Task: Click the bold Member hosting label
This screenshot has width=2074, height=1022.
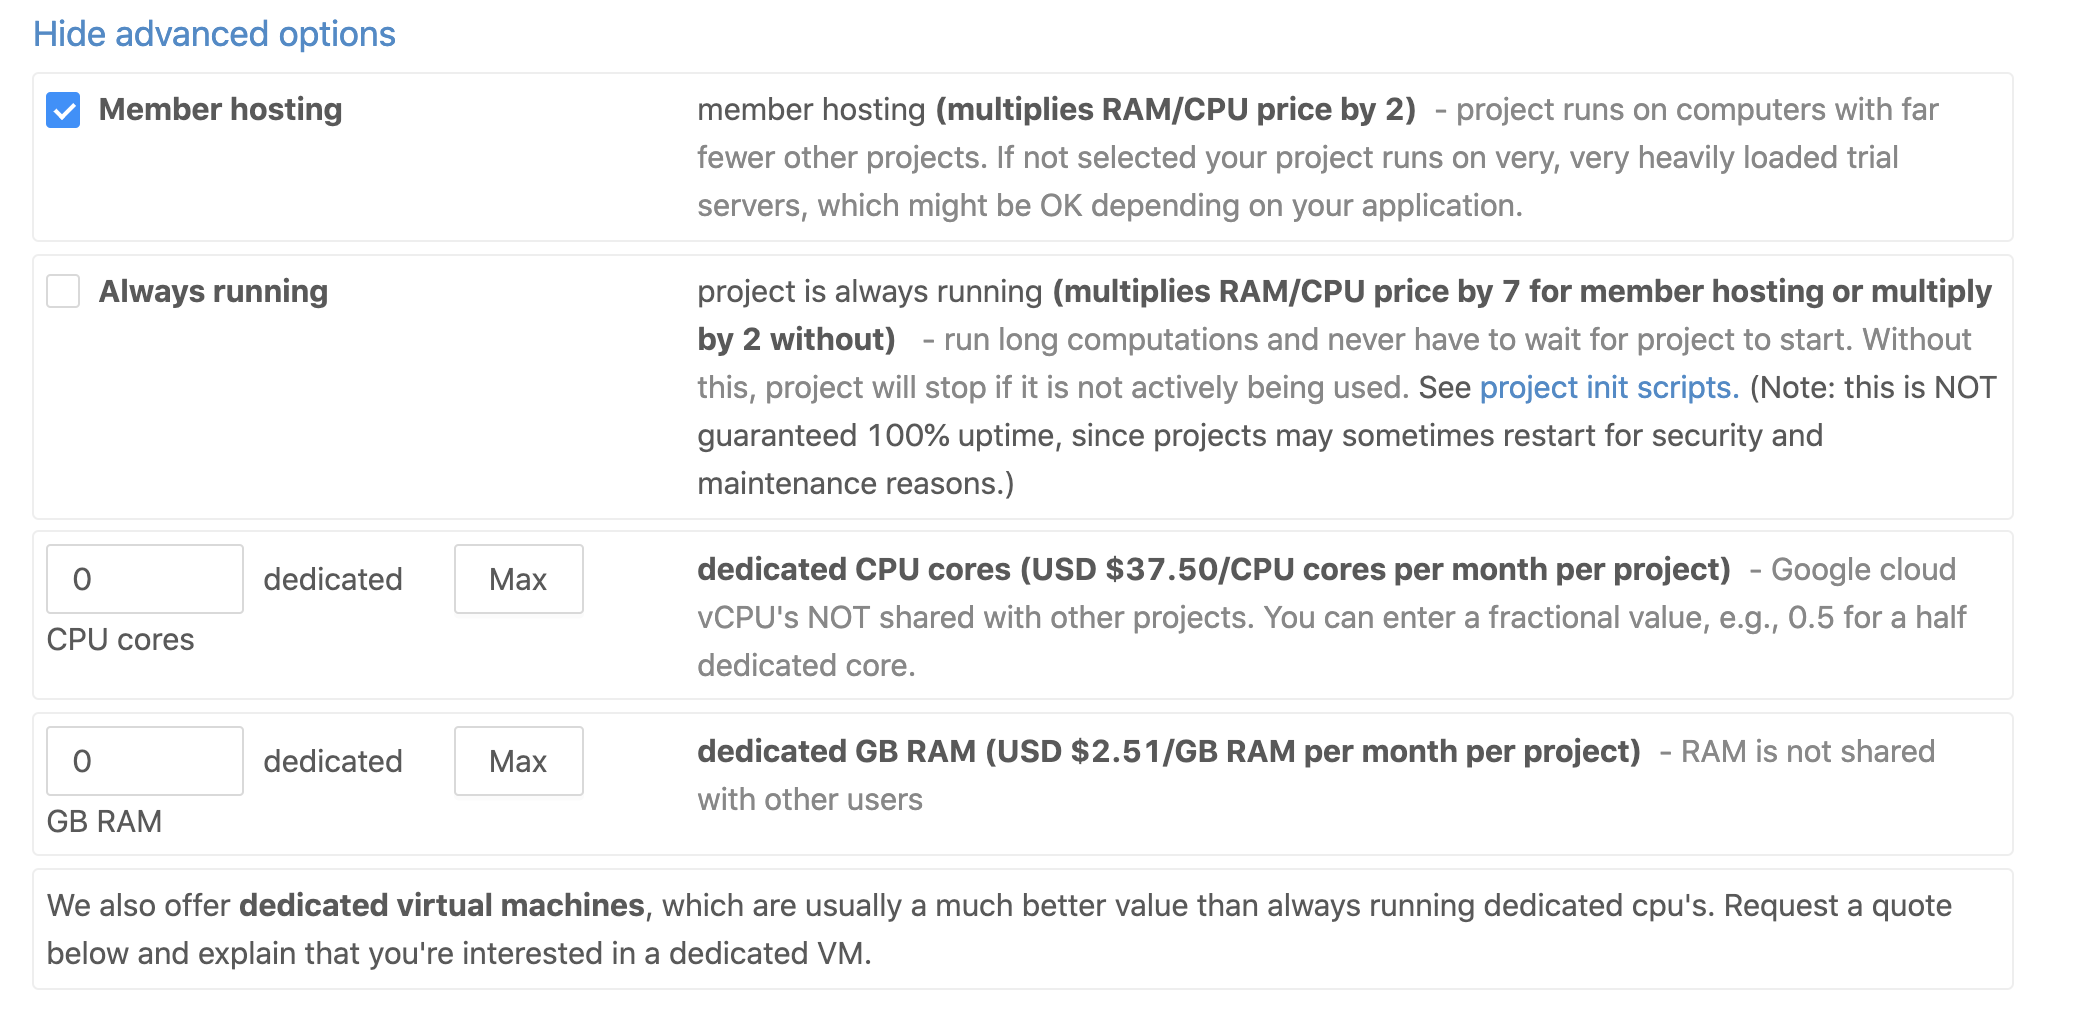Action: 220,109
